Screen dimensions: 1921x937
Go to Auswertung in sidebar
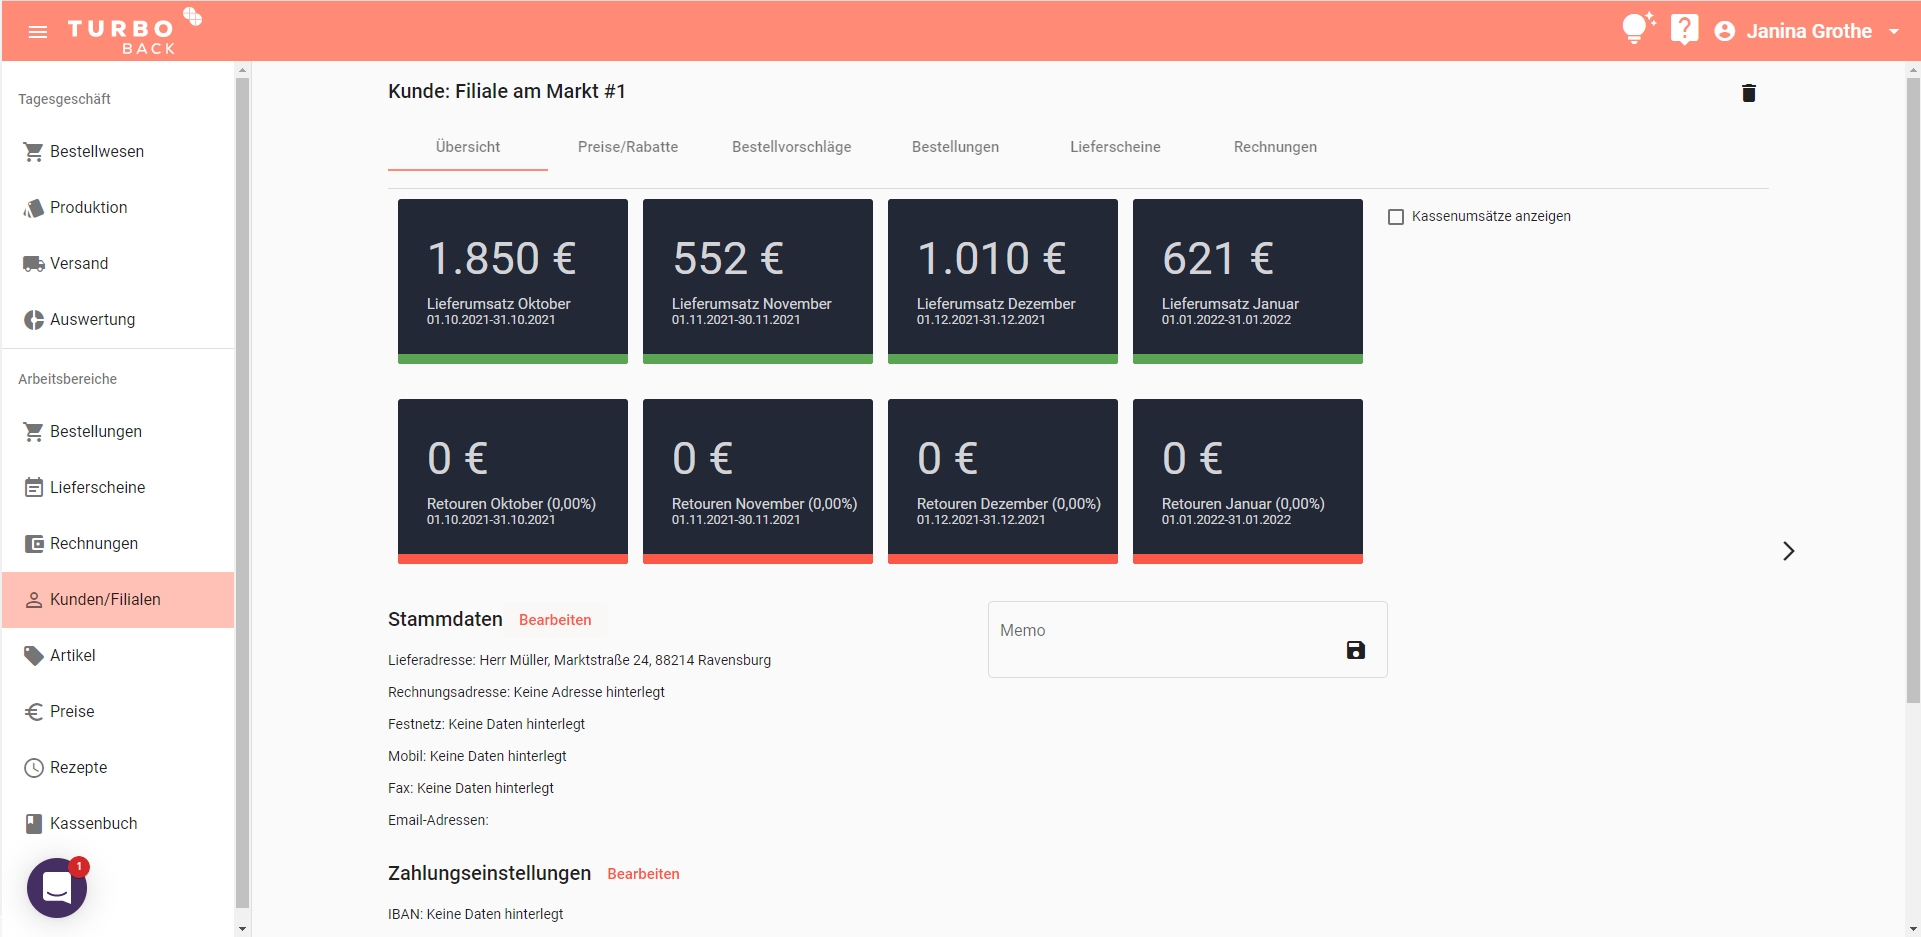(x=118, y=320)
